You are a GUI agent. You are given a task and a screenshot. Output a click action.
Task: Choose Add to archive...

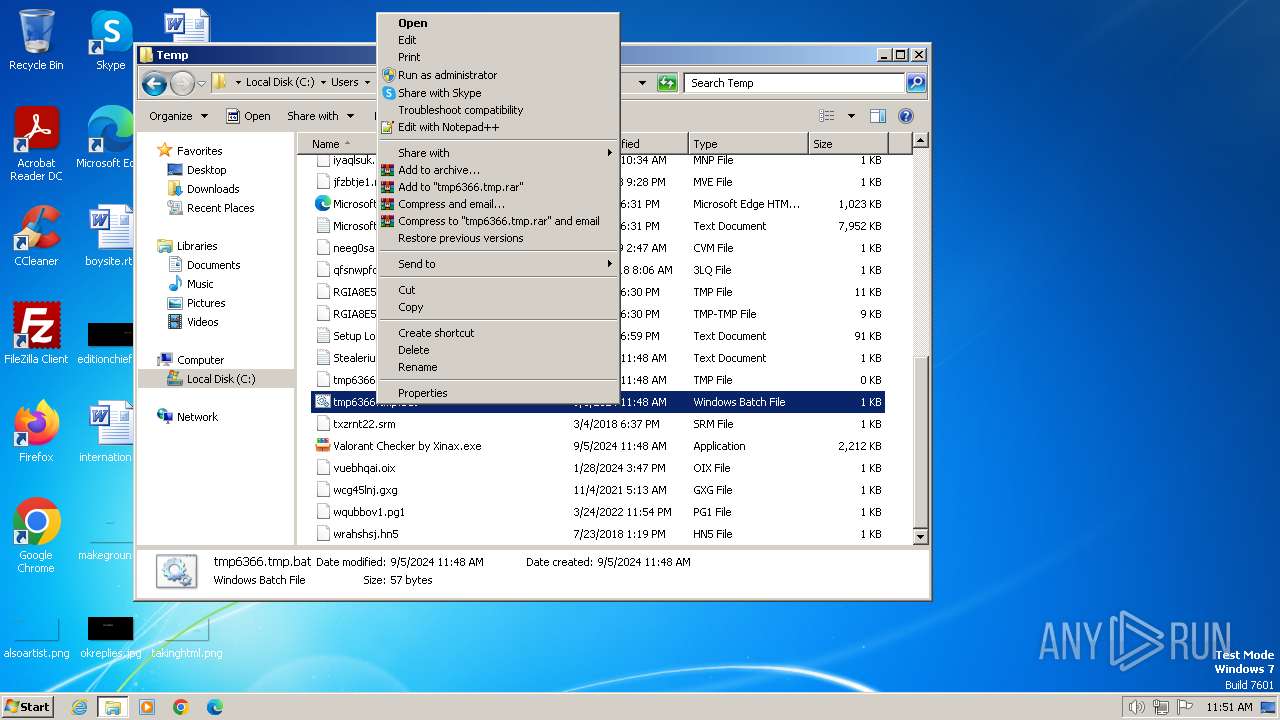pos(498,170)
